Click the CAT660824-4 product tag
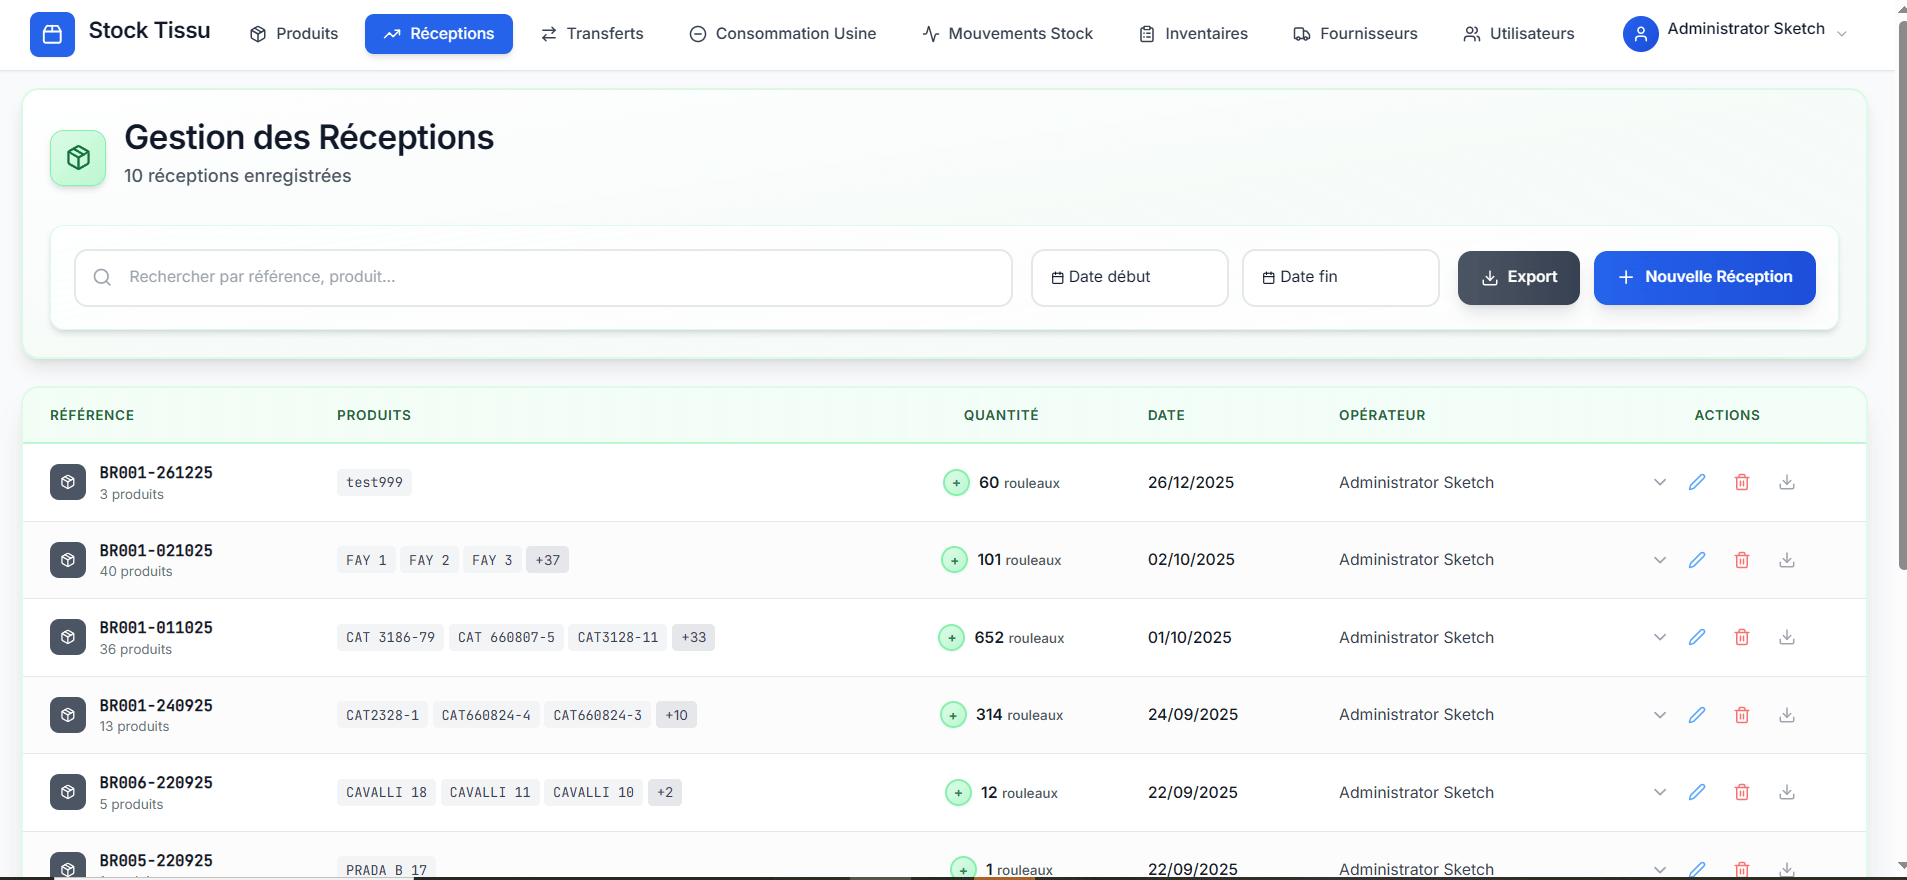Screen dimensions: 1907x880 (486, 715)
